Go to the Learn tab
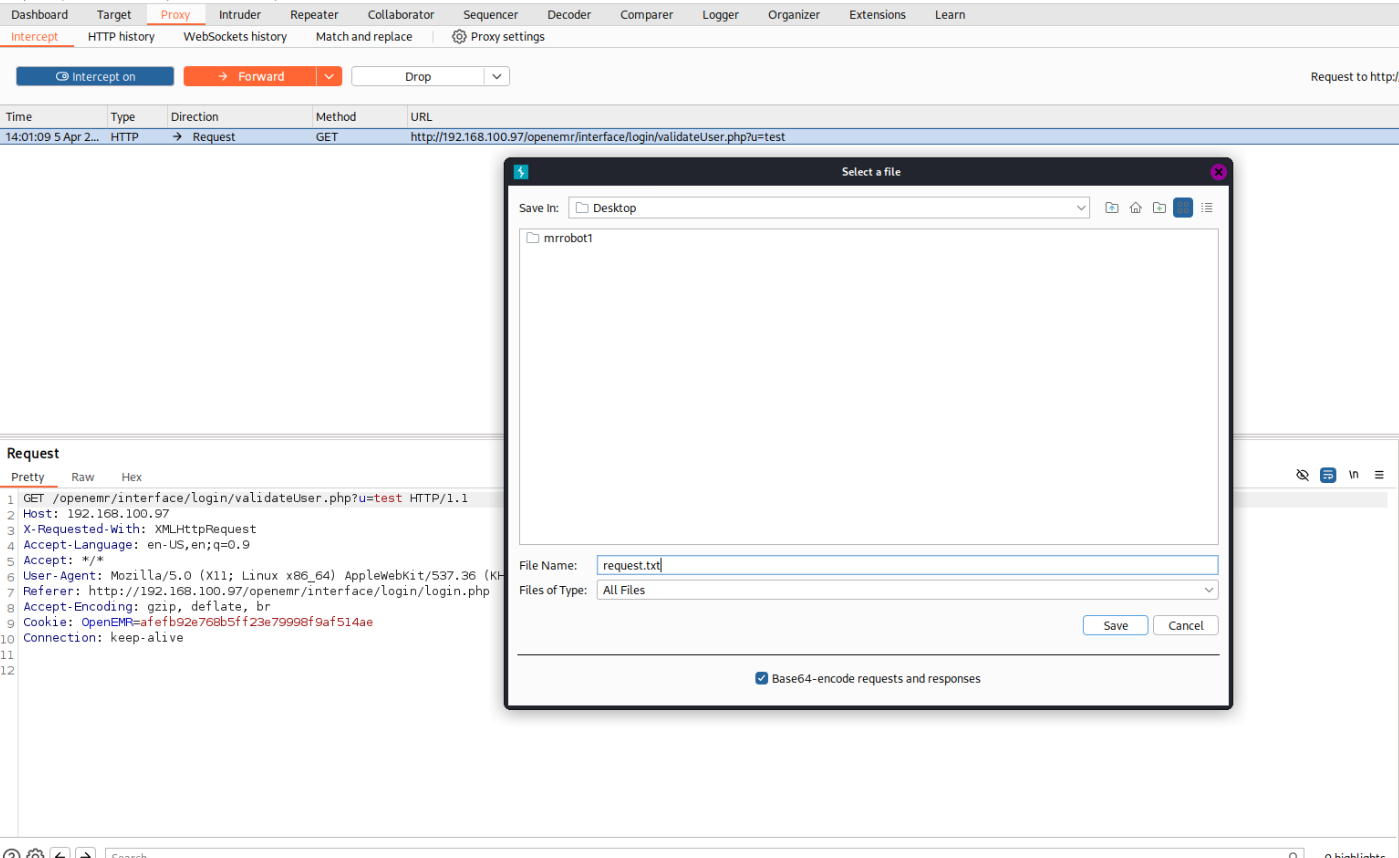The height and width of the screenshot is (858, 1399). tap(950, 15)
